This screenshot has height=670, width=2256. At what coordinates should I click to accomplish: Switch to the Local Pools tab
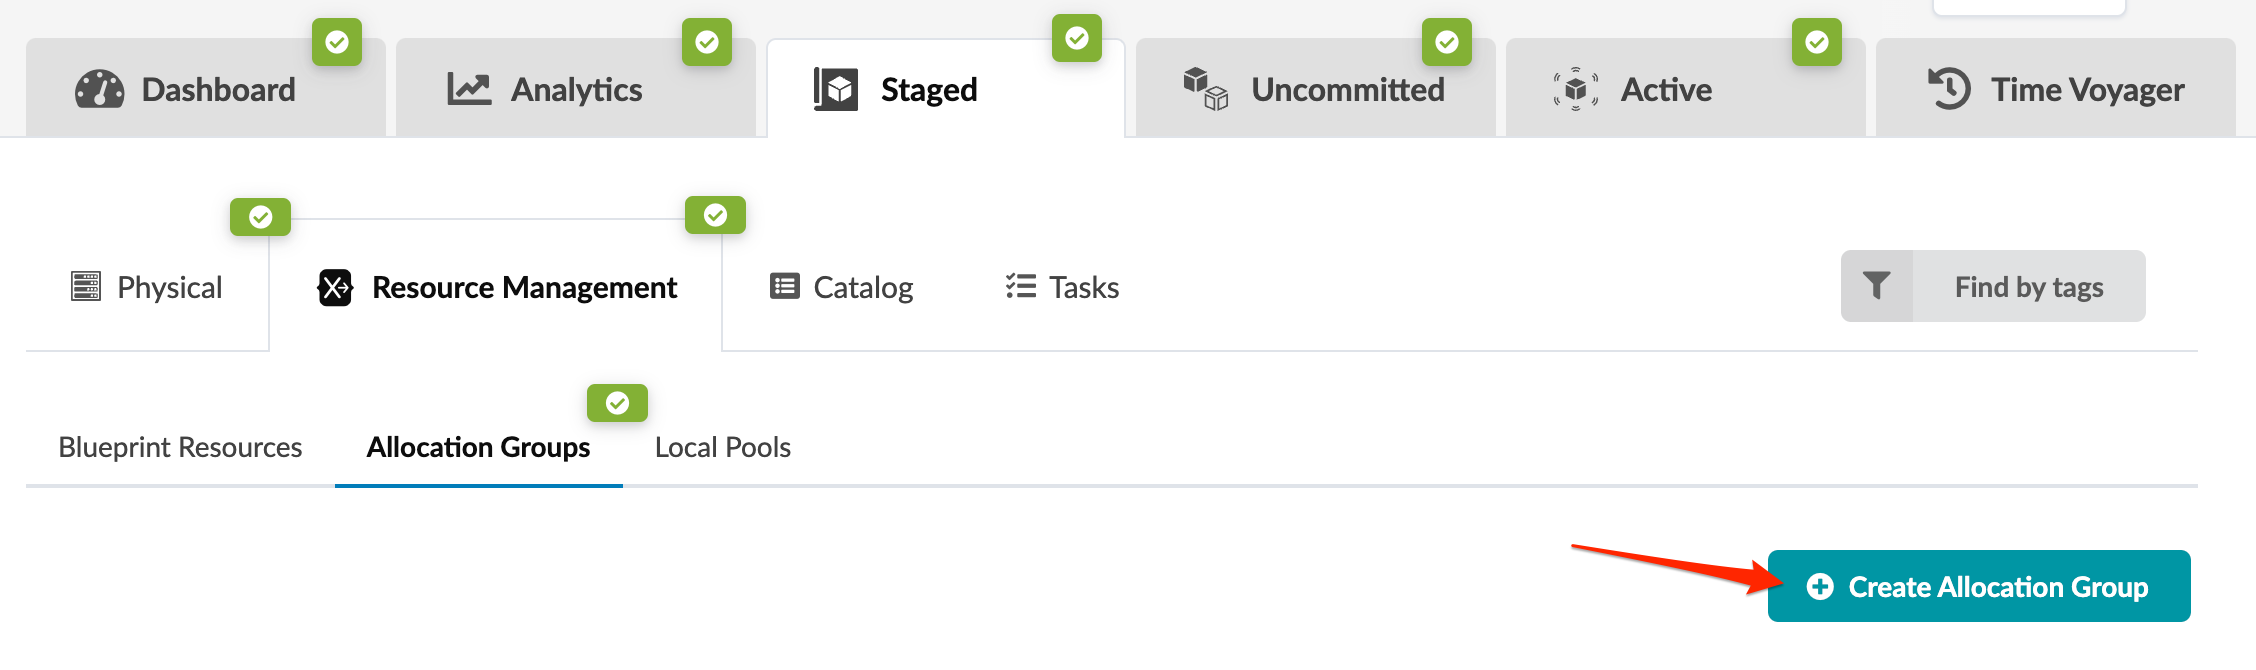pos(722,447)
